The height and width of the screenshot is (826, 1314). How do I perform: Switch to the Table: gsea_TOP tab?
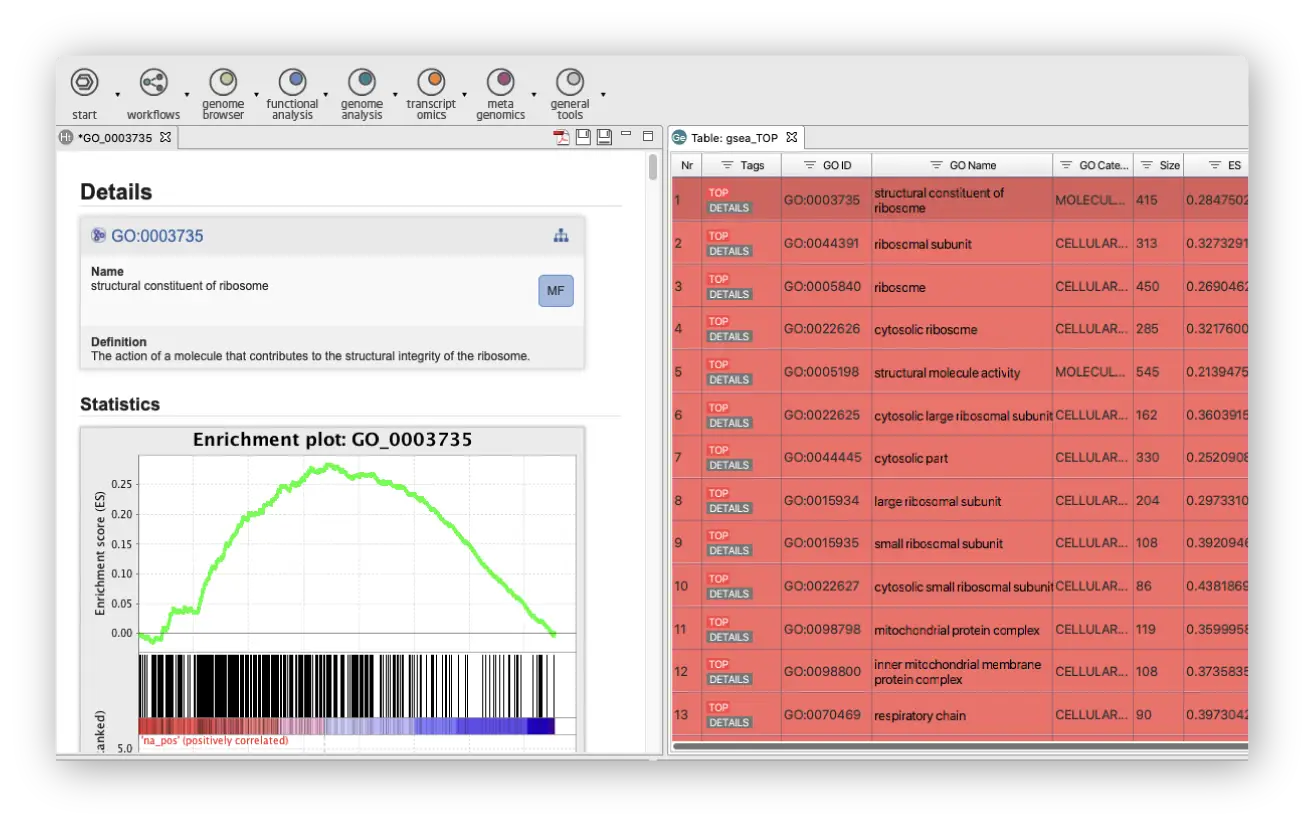pyautogui.click(x=734, y=138)
